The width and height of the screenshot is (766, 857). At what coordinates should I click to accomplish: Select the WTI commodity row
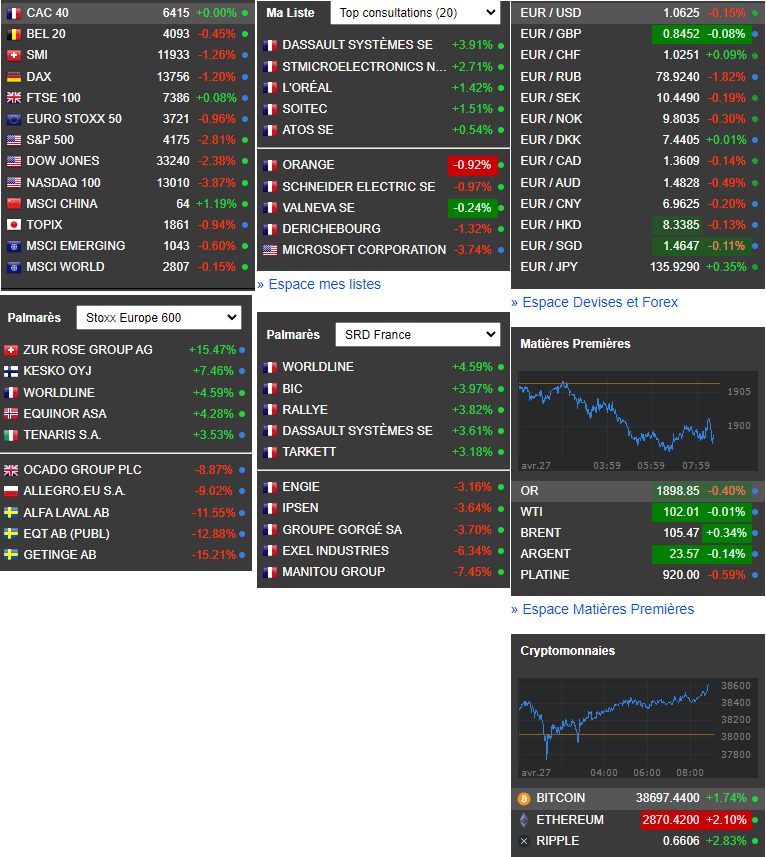[638, 512]
